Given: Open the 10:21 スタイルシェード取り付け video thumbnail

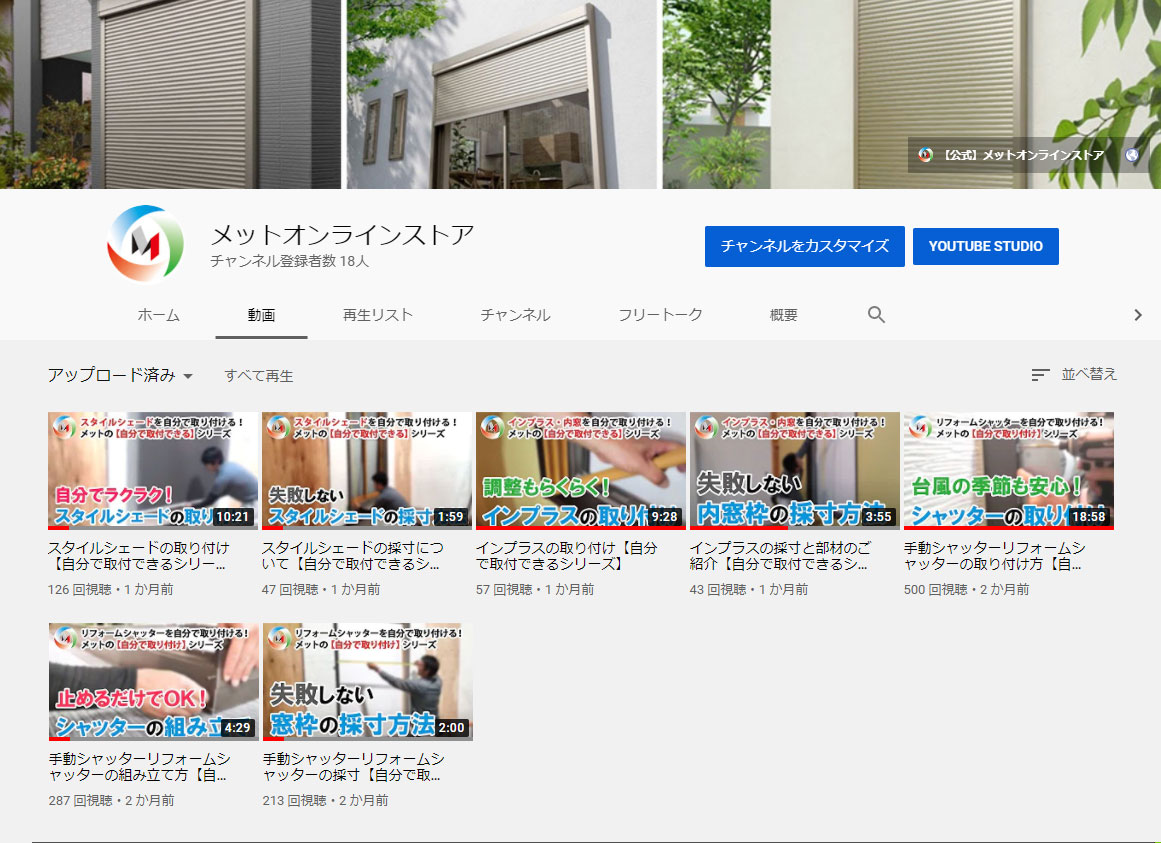Looking at the screenshot, I should tap(153, 470).
